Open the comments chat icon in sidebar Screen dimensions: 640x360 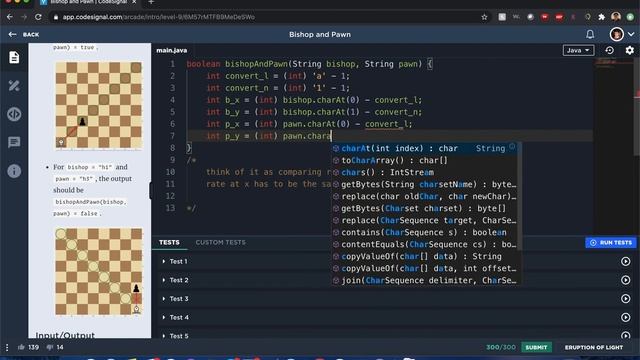click(14, 142)
